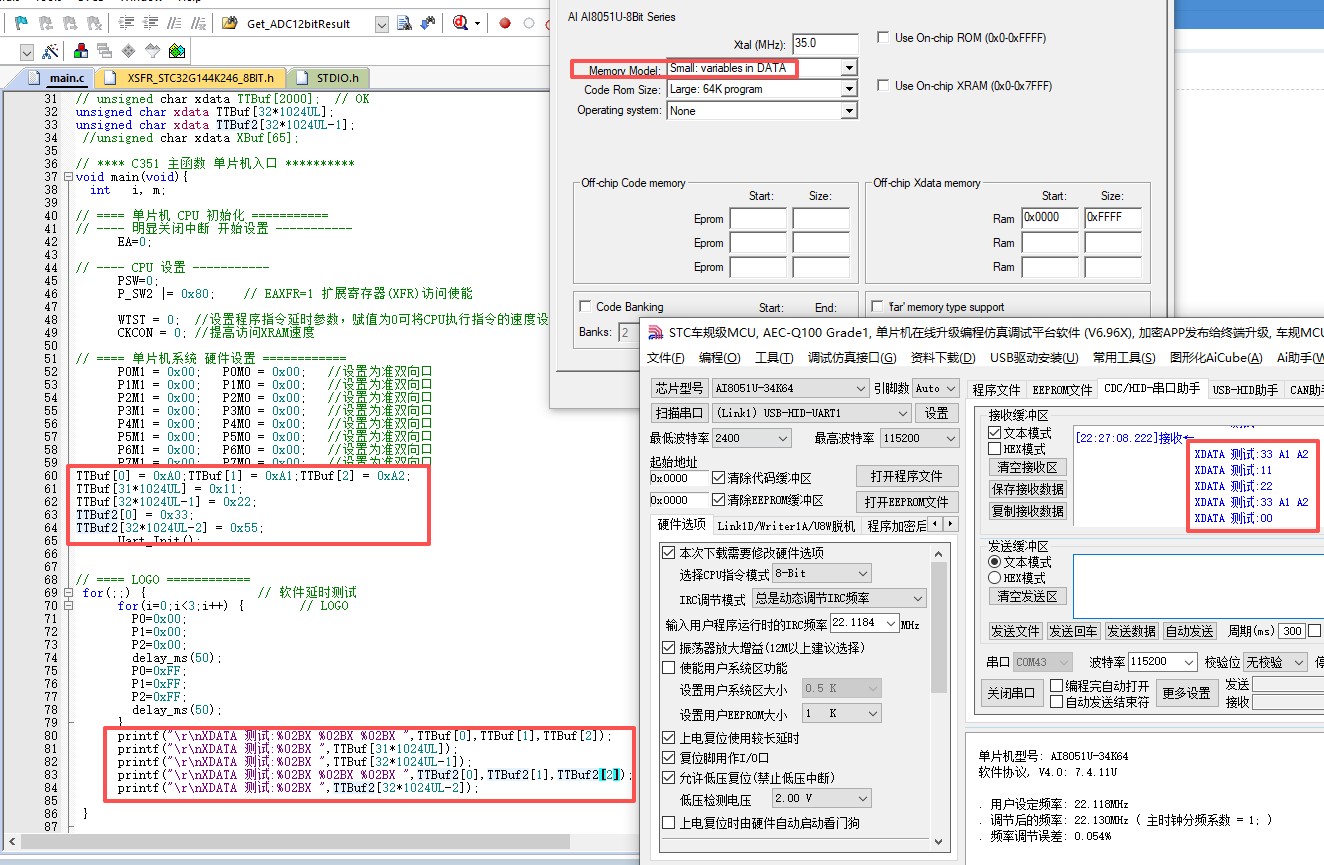Open the Operating system dropdown
1324x865 pixels.
coord(849,110)
